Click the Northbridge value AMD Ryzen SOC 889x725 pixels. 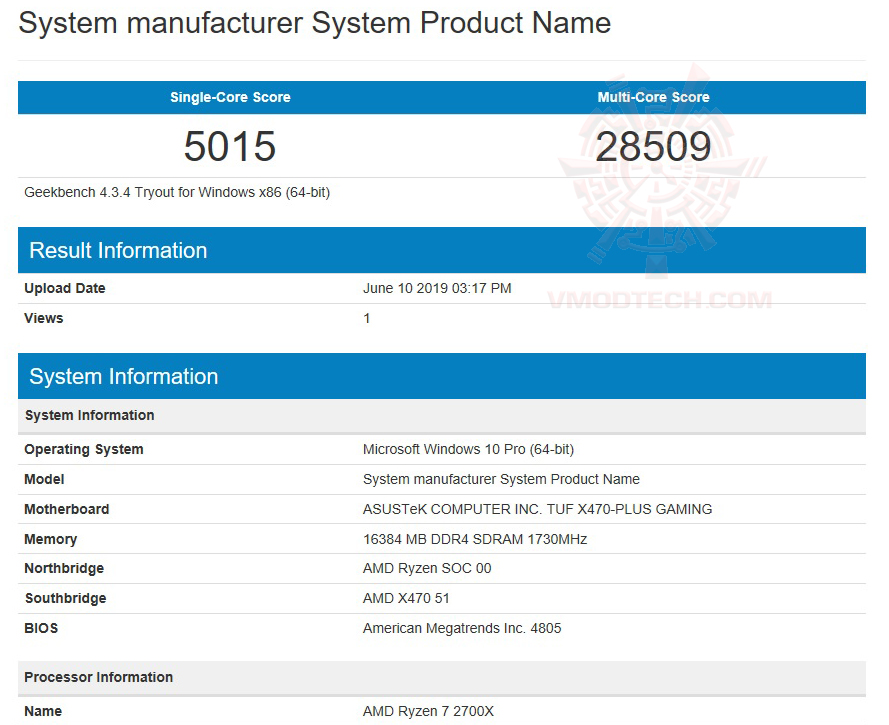tap(427, 568)
